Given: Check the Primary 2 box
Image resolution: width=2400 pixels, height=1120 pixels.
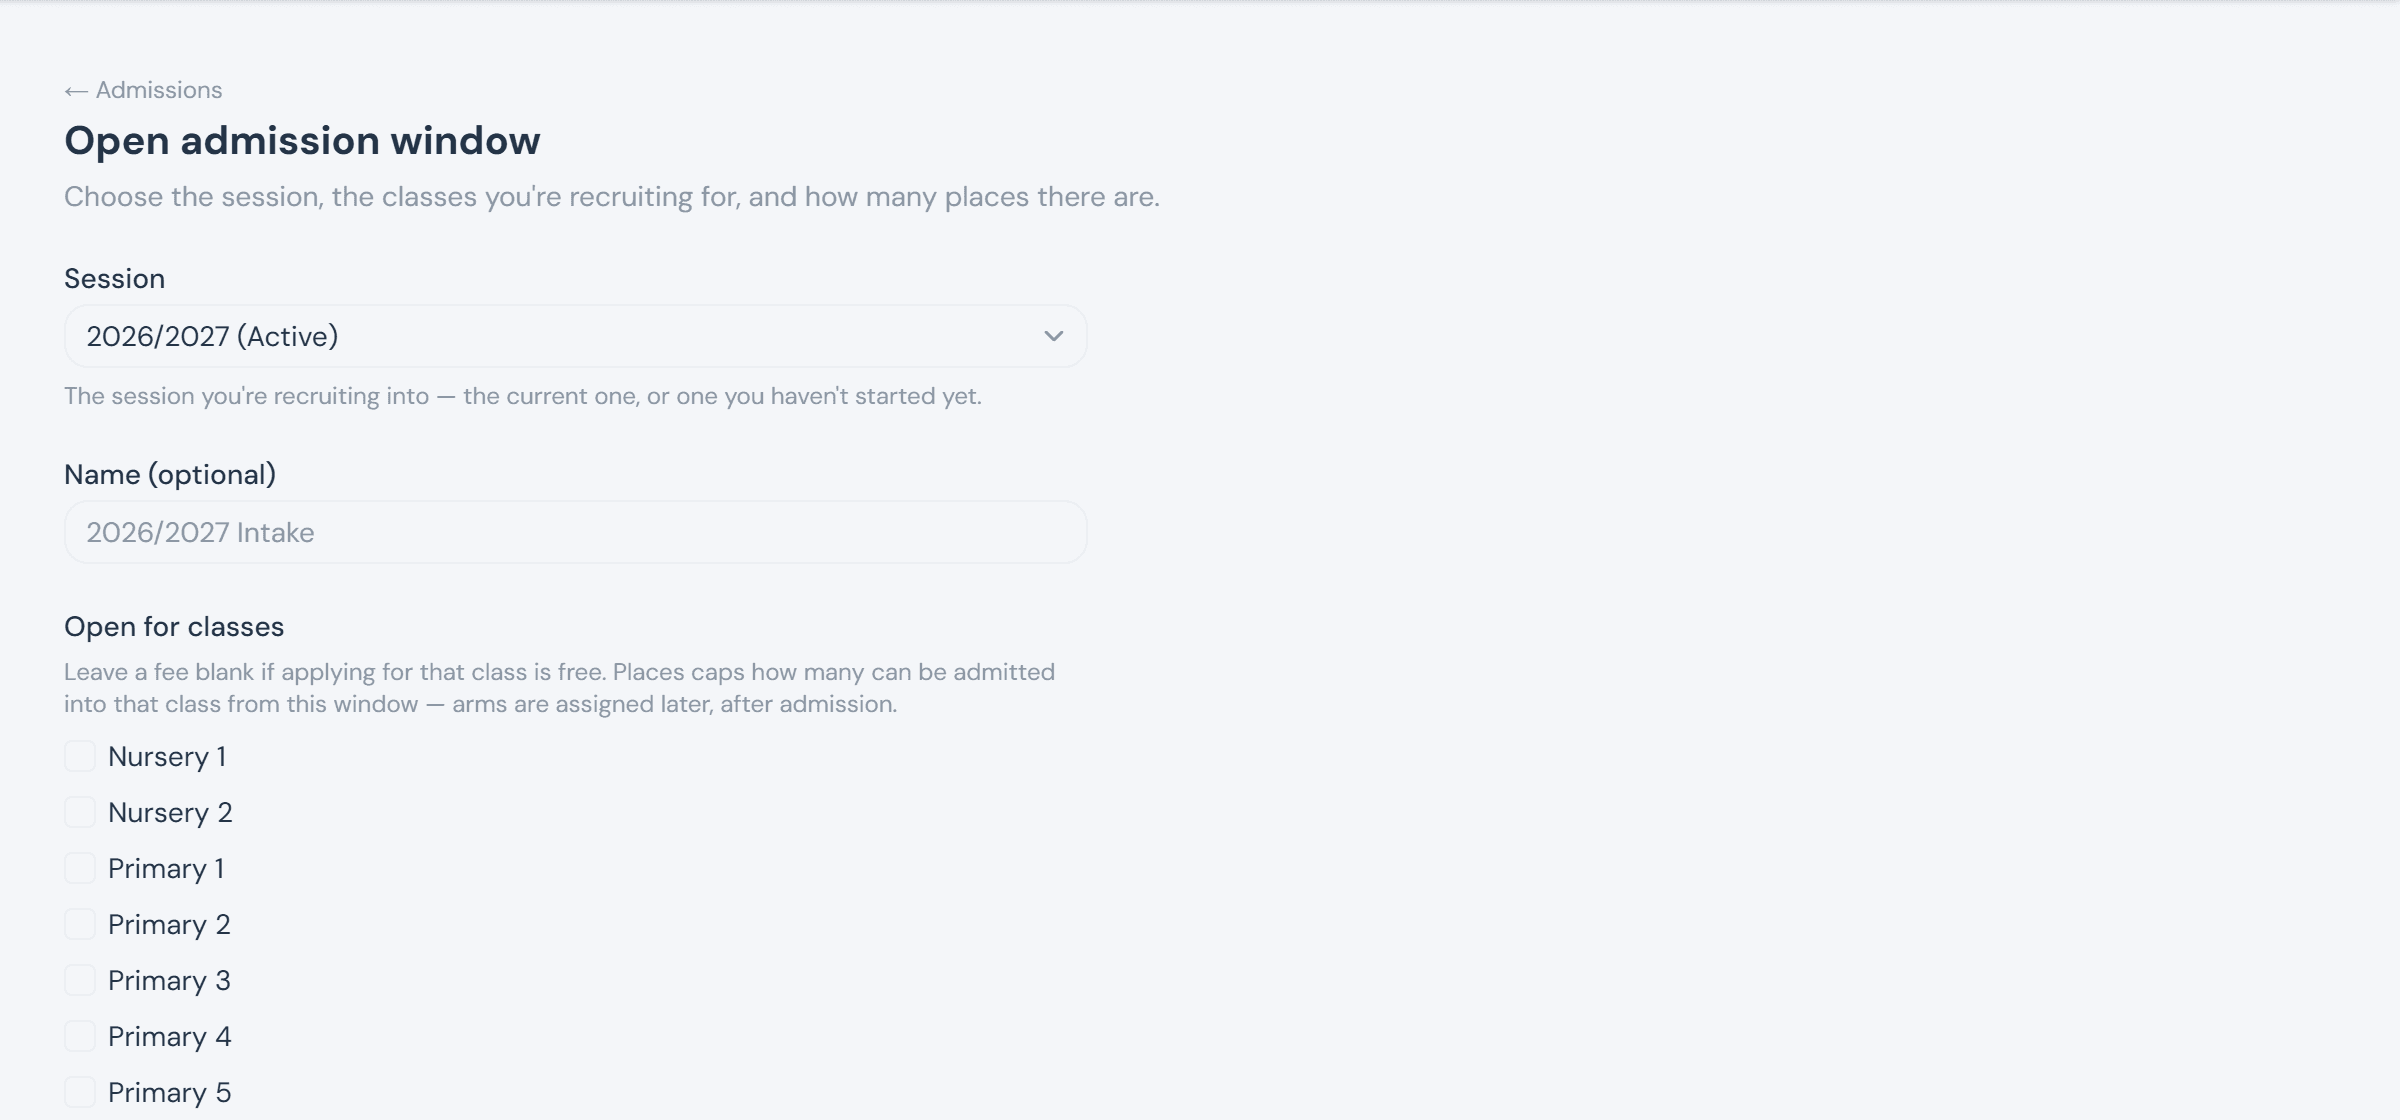Looking at the screenshot, I should tap(80, 924).
